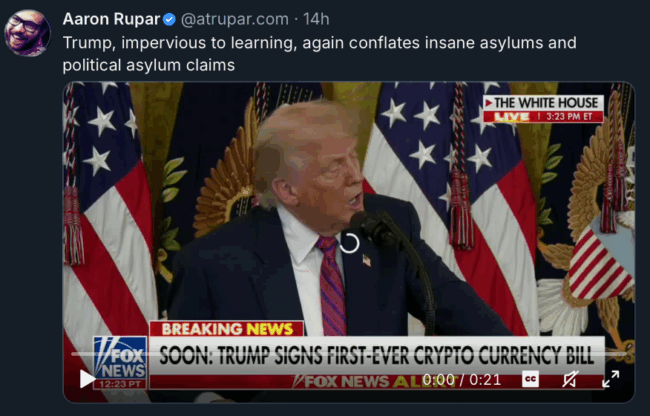Toggle closed captions with the CC icon
The image size is (650, 416).
click(530, 379)
